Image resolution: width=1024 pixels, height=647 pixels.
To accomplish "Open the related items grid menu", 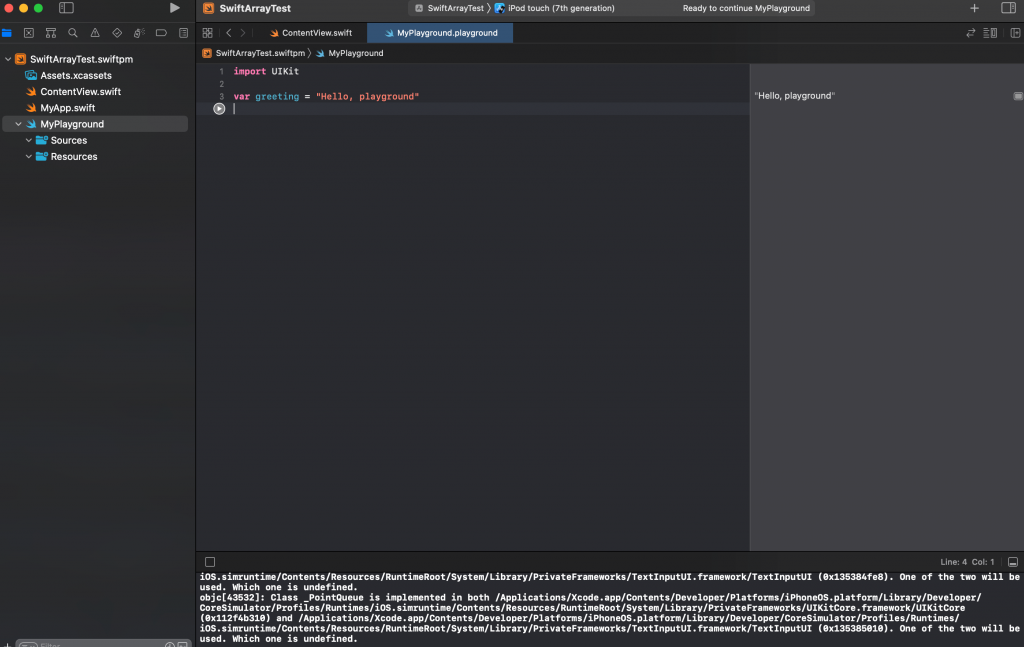I will click(x=208, y=33).
